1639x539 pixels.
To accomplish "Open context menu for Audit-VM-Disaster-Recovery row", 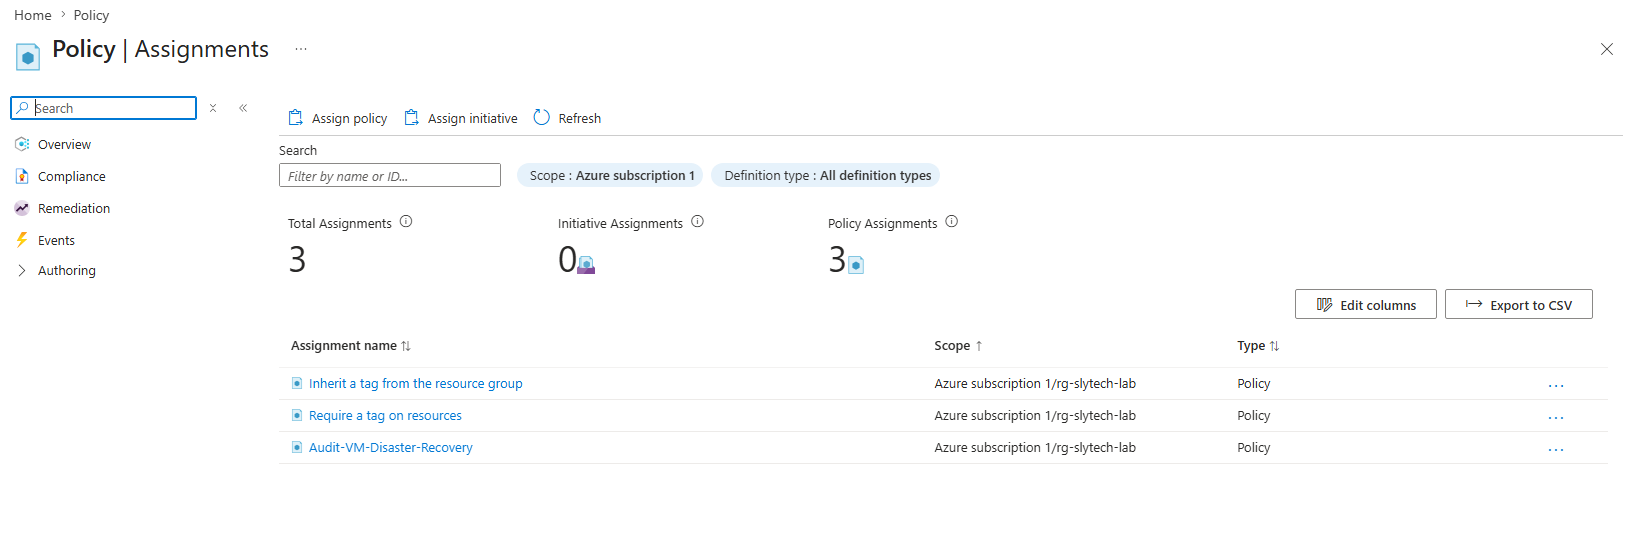I will pos(1556,449).
